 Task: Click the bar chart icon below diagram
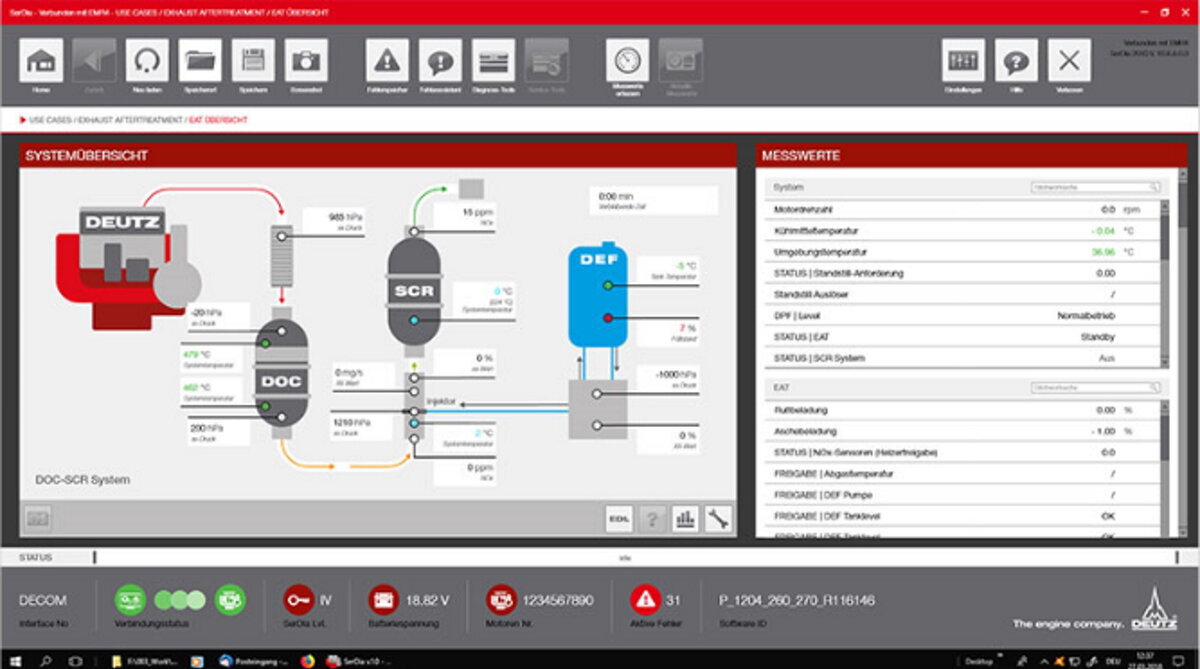[x=685, y=518]
